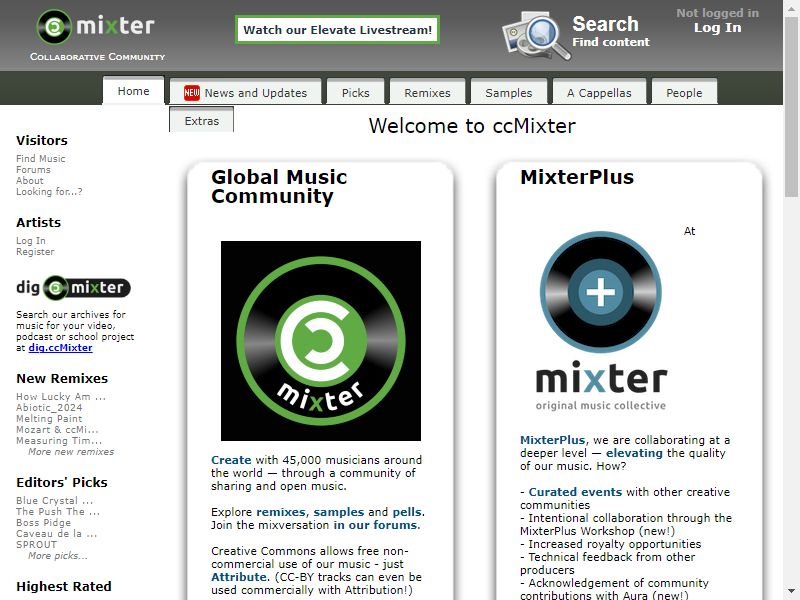This screenshot has width=800, height=600.
Task: Click Log In in the header
Action: [x=717, y=28]
